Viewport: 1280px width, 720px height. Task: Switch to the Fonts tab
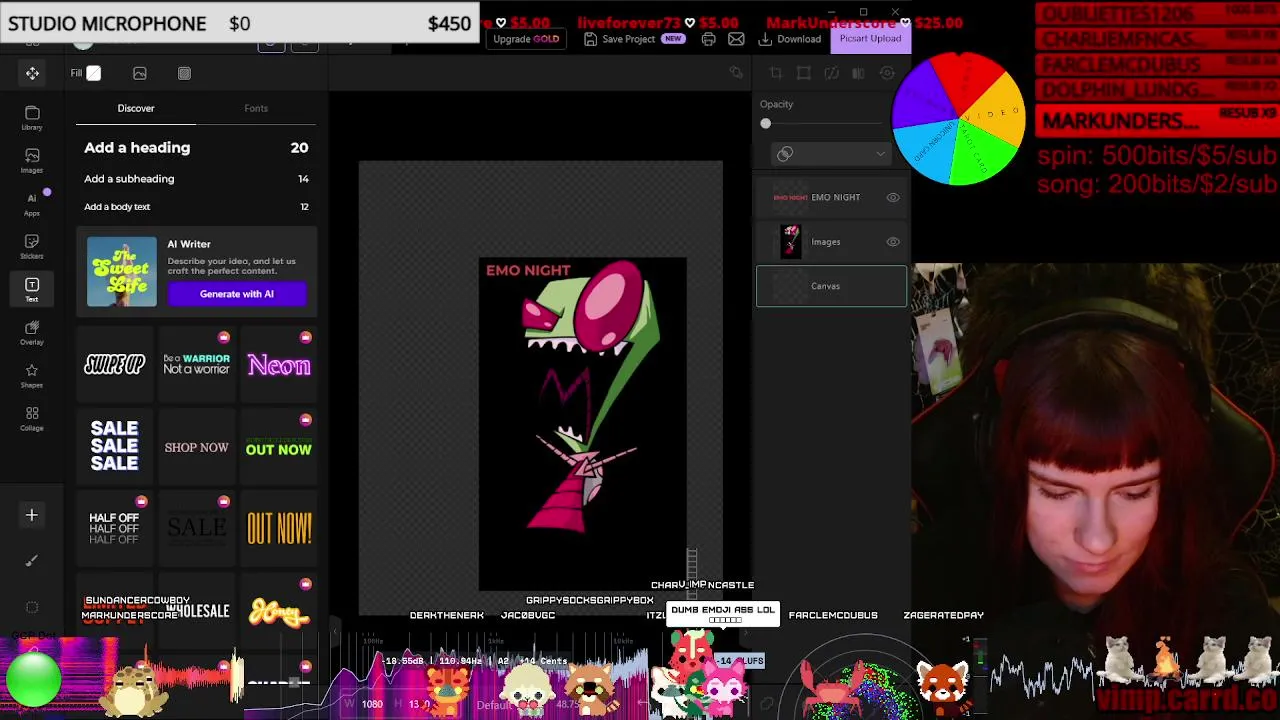click(256, 108)
